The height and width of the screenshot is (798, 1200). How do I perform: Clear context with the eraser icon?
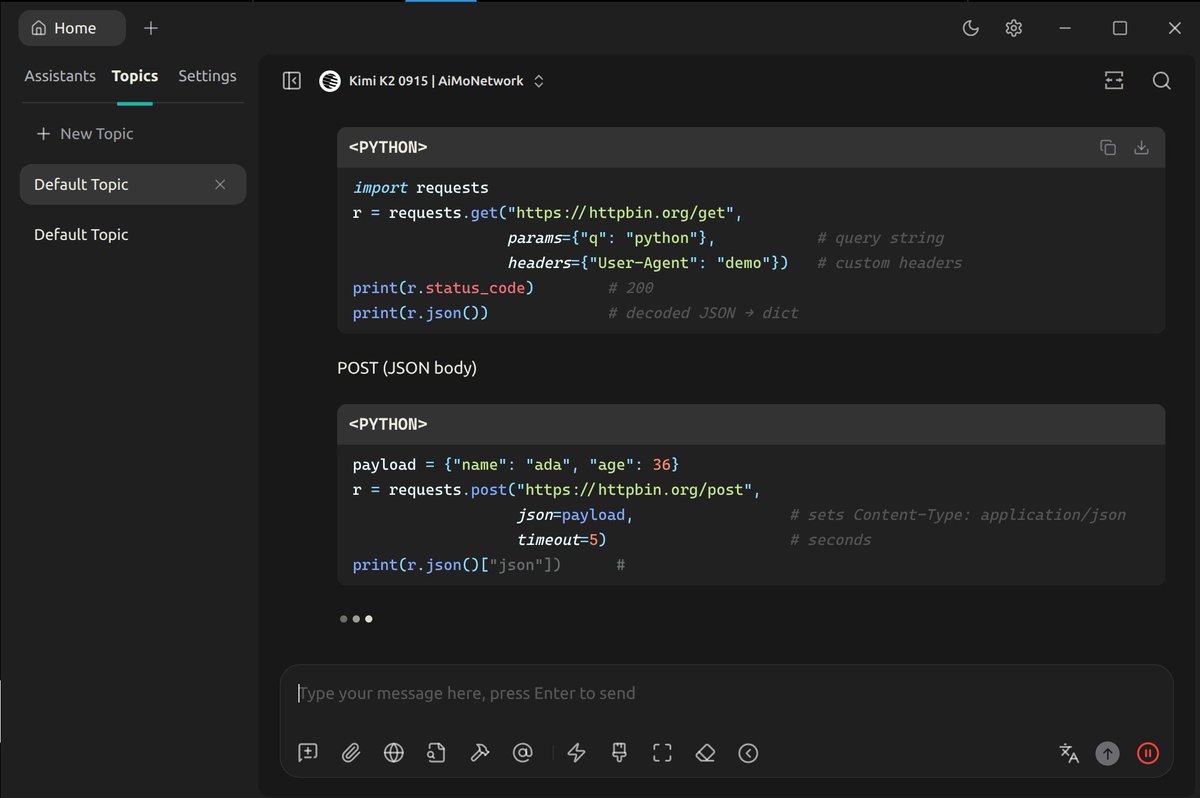coord(705,753)
